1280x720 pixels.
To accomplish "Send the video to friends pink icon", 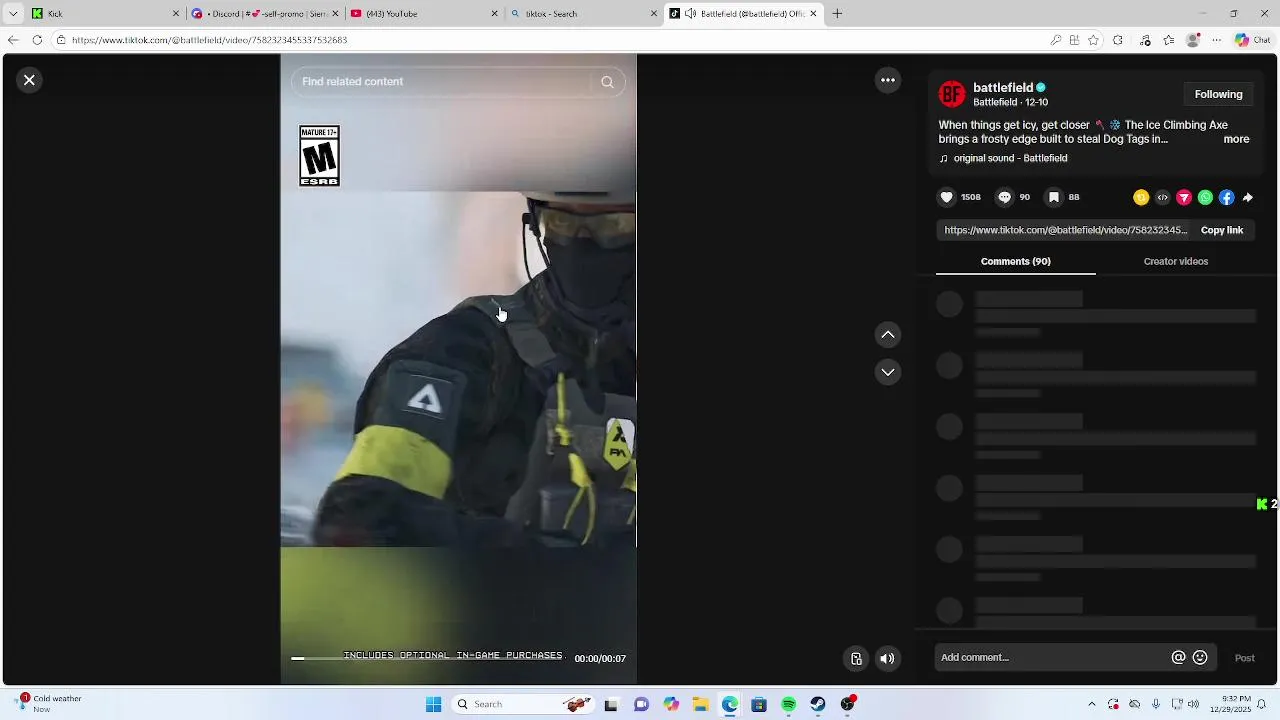I will (x=1184, y=198).
